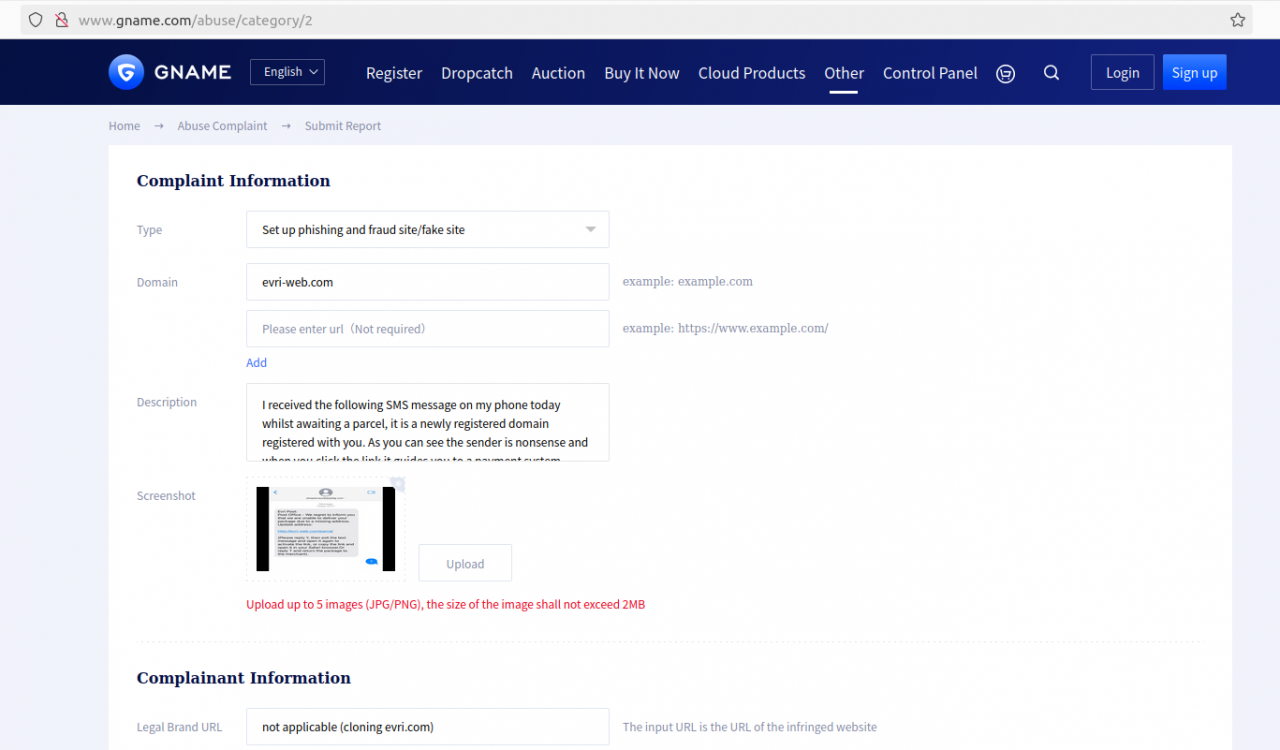1280x750 pixels.
Task: Click the infringed website URL hint text
Action: pos(750,727)
